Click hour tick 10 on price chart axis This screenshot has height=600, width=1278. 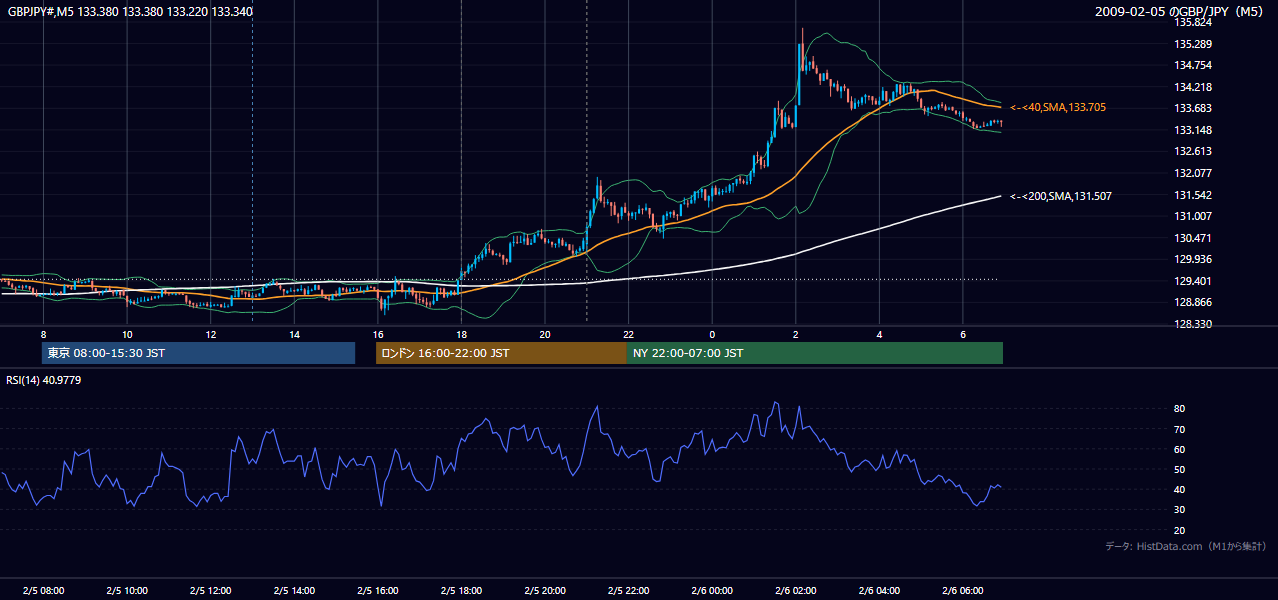point(127,334)
